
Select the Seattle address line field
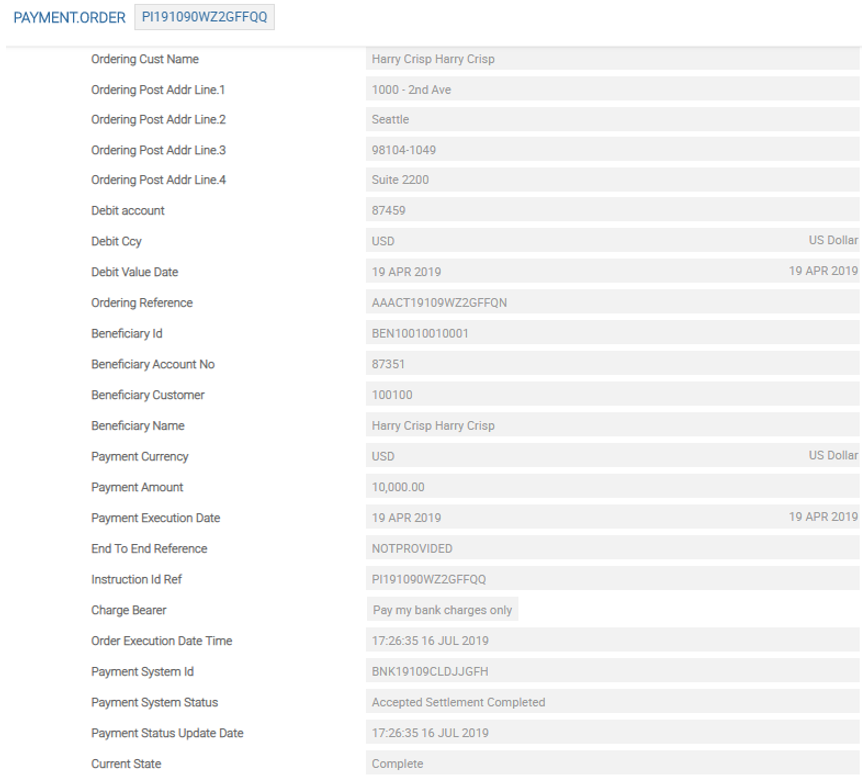(x=612, y=120)
